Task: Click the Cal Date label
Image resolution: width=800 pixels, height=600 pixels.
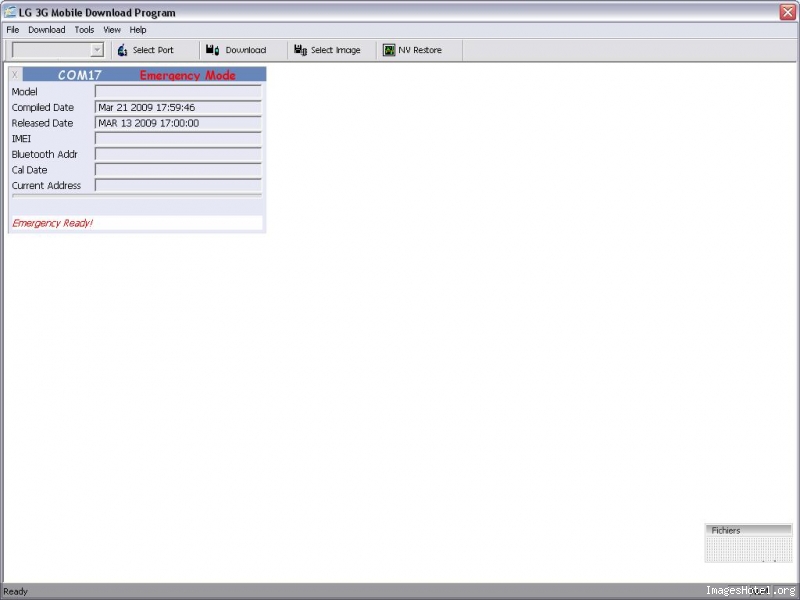Action: click(30, 170)
